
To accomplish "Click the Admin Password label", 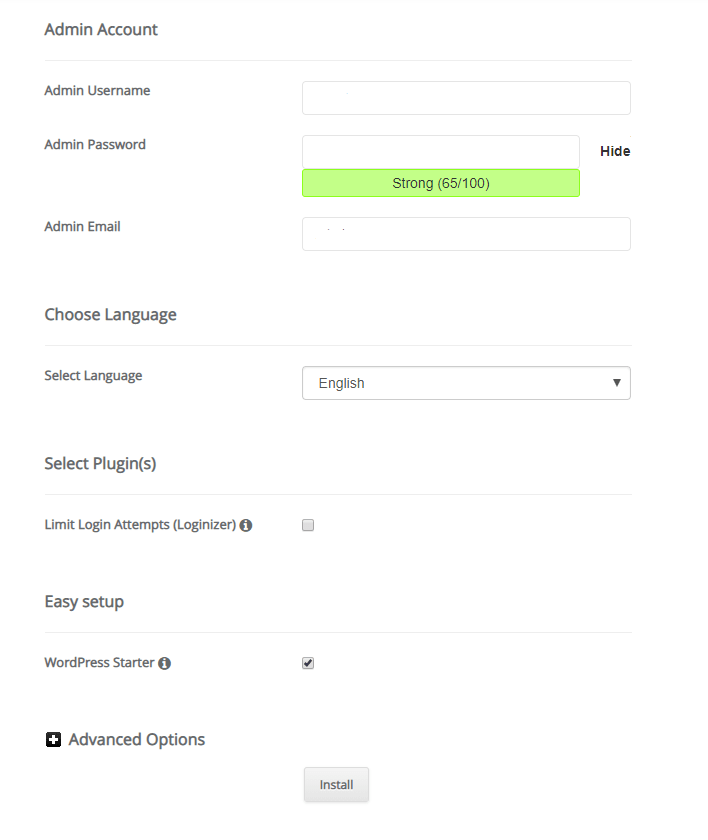I will tap(95, 145).
